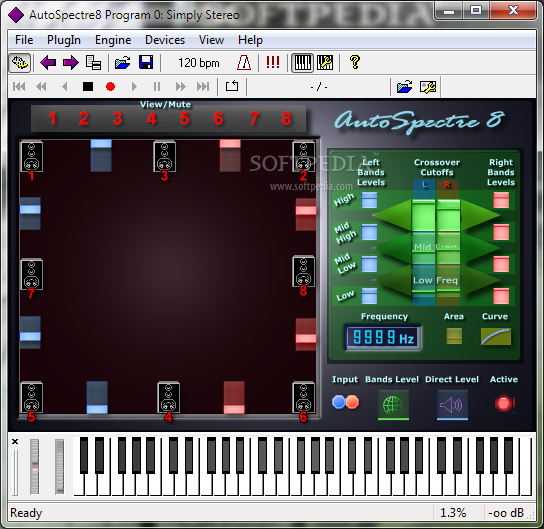Click the Curve shape button

[x=496, y=336]
